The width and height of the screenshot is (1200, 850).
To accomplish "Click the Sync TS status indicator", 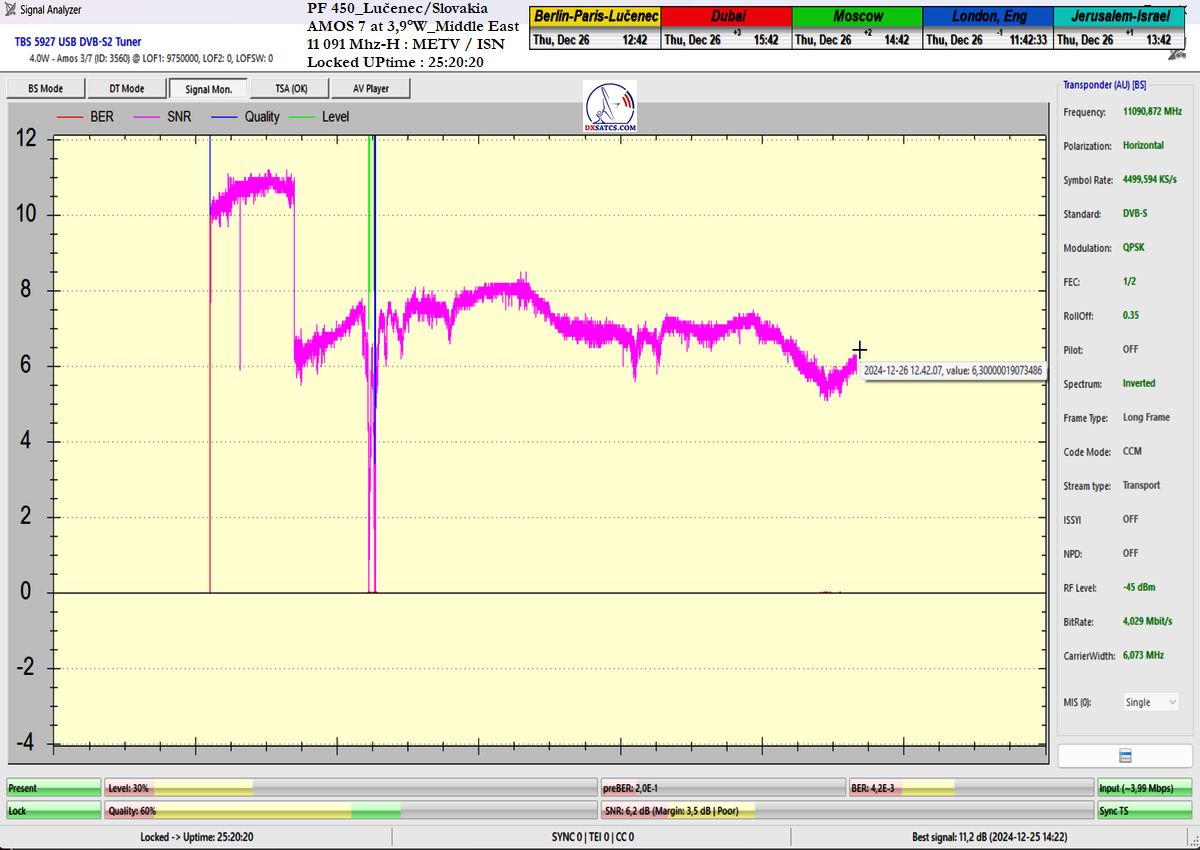I will click(1144, 810).
